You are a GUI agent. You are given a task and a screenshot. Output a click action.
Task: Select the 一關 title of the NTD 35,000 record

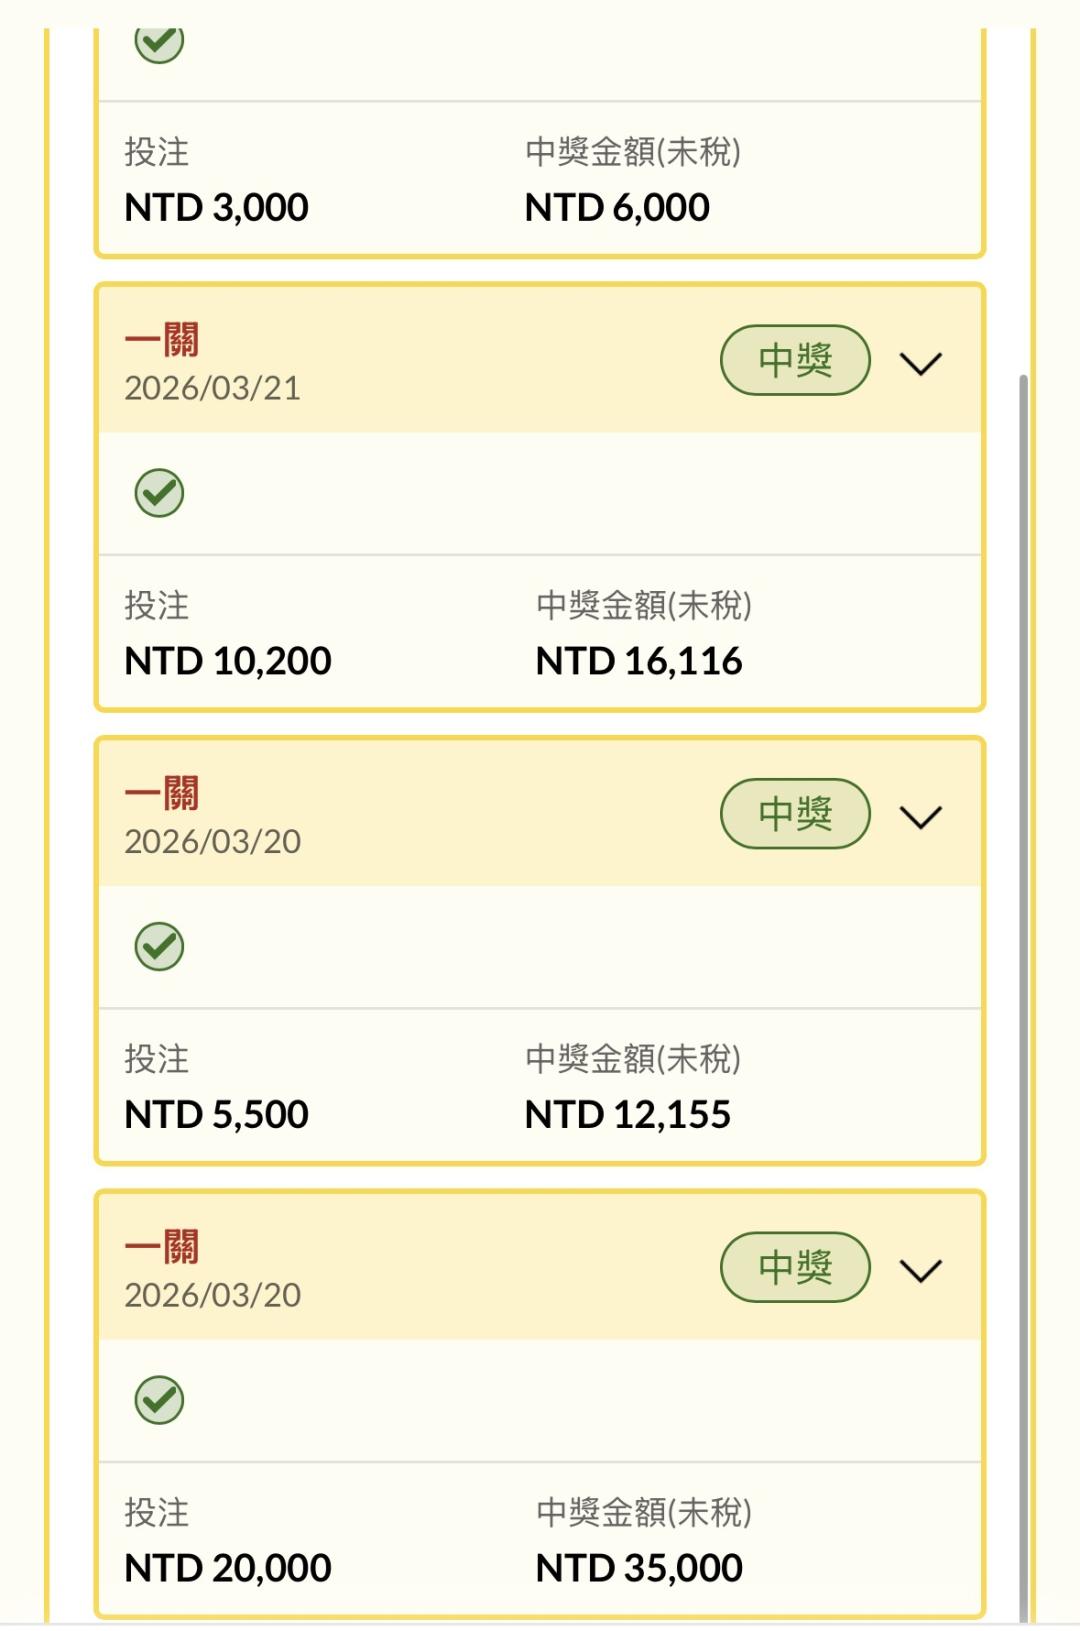click(162, 1247)
